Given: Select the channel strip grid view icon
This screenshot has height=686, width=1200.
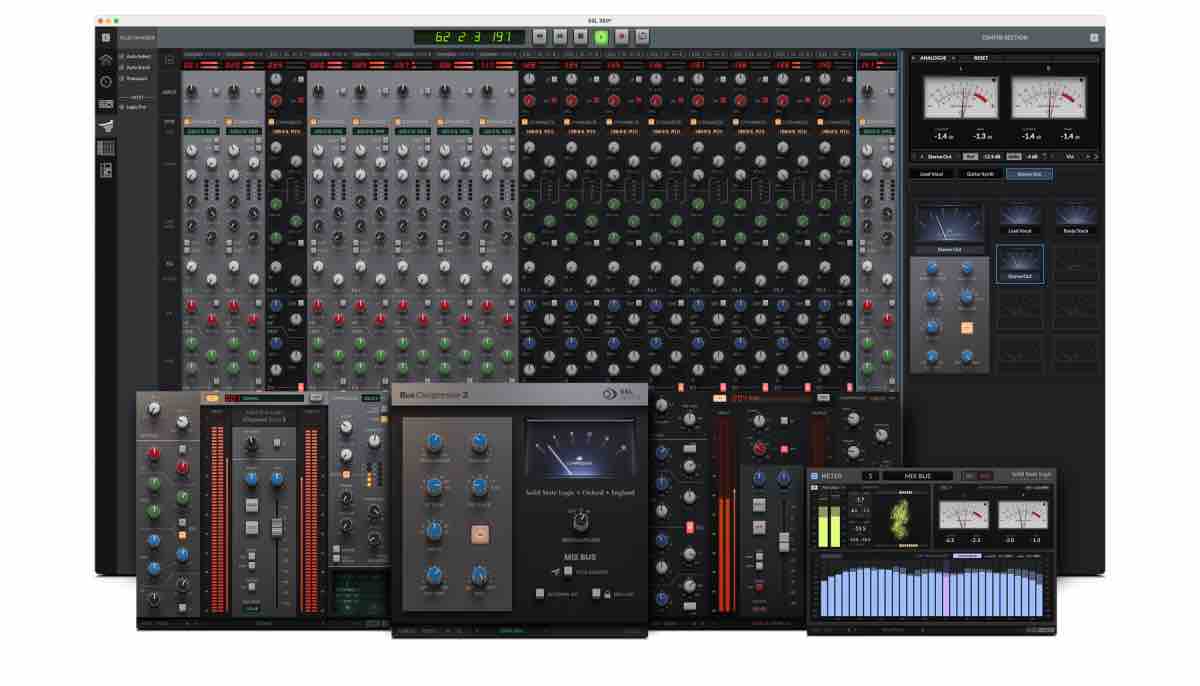Looking at the screenshot, I should point(105,148).
